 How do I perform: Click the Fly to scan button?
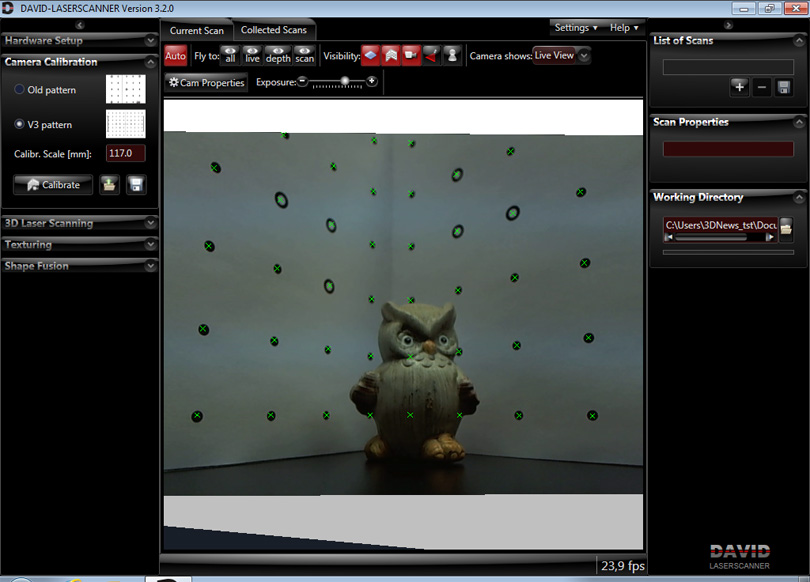point(304,55)
